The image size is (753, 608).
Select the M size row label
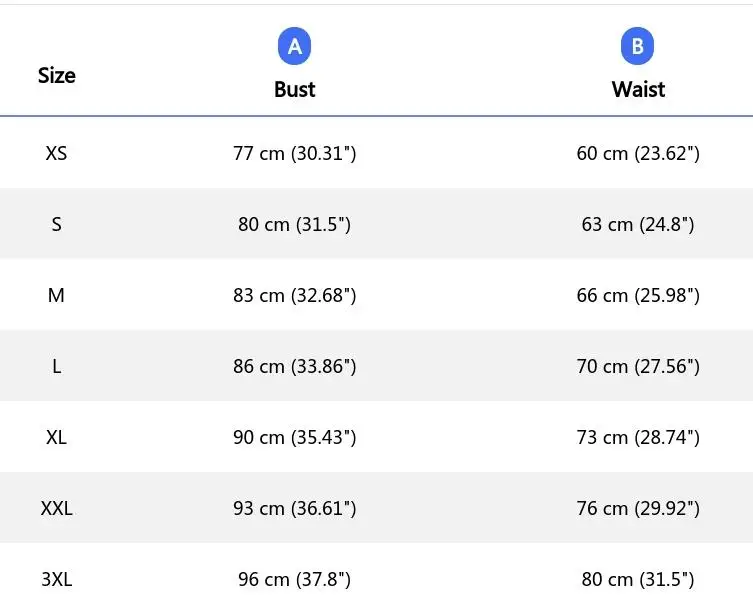(x=56, y=295)
